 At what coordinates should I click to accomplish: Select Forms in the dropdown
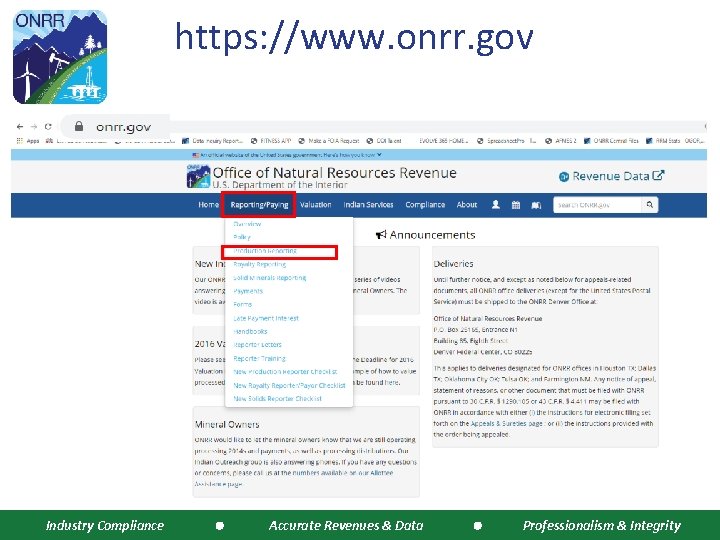tap(242, 304)
